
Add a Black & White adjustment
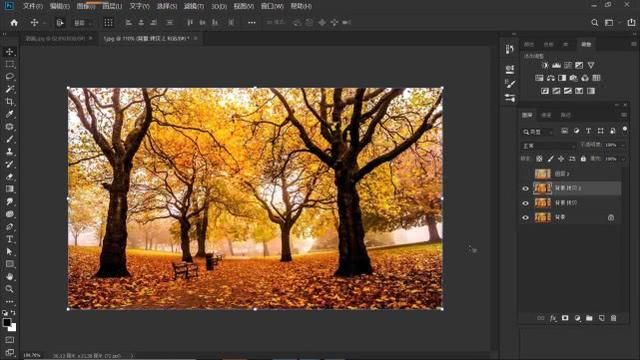point(562,78)
